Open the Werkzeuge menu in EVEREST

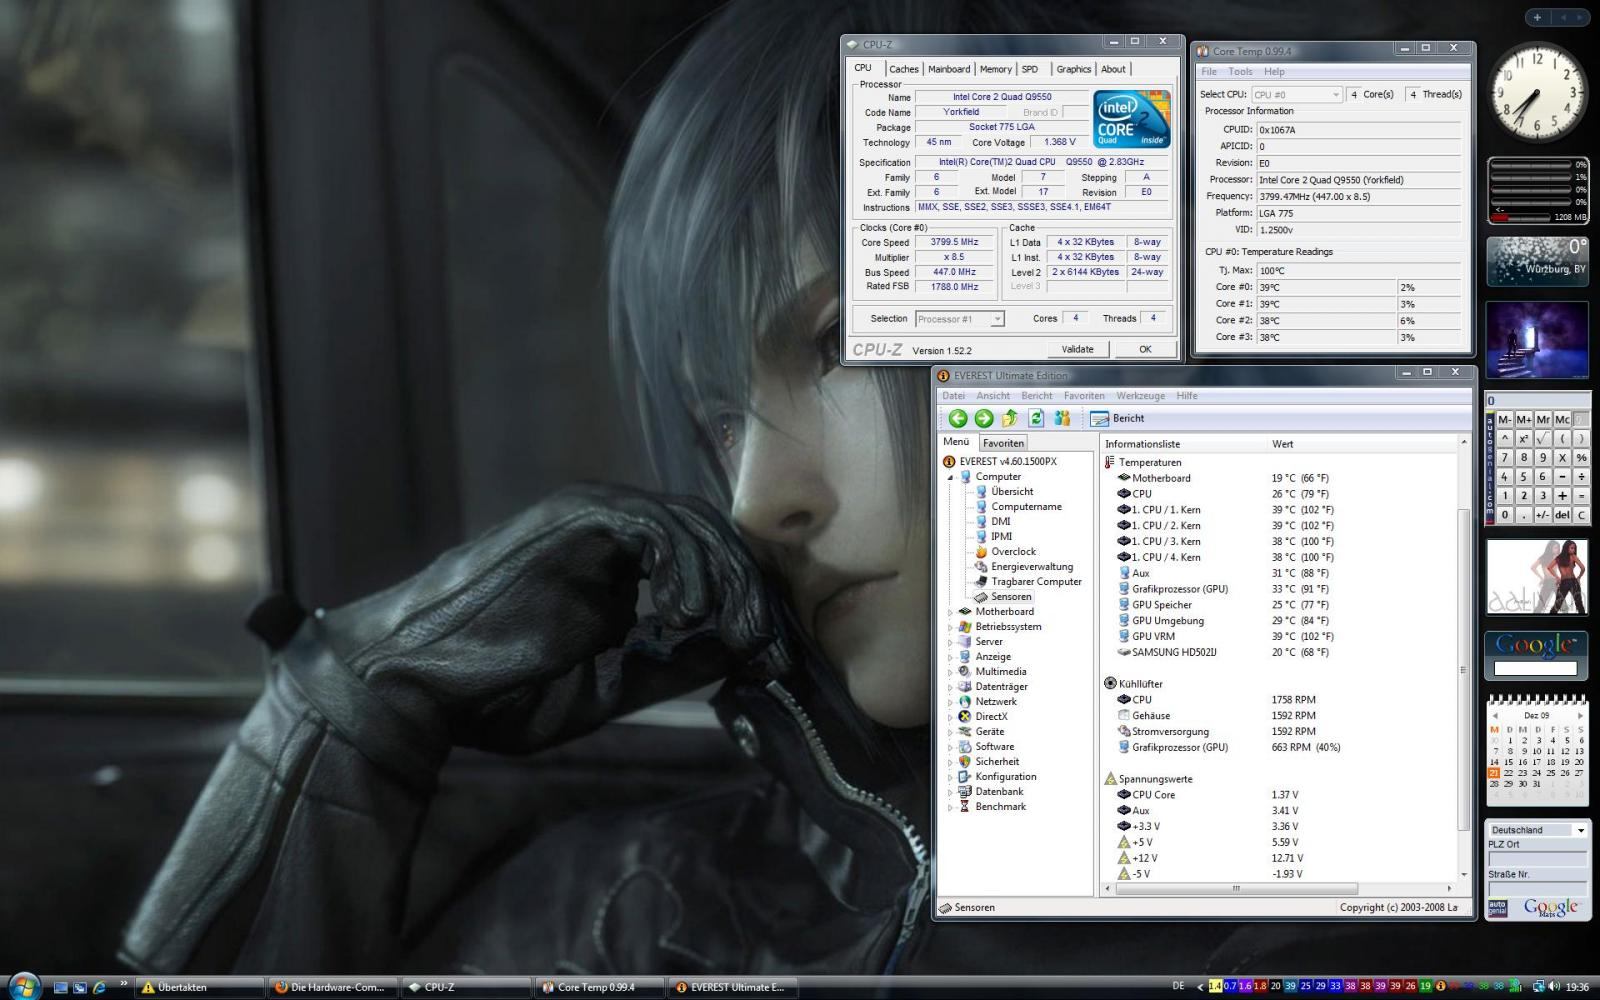tap(1140, 396)
